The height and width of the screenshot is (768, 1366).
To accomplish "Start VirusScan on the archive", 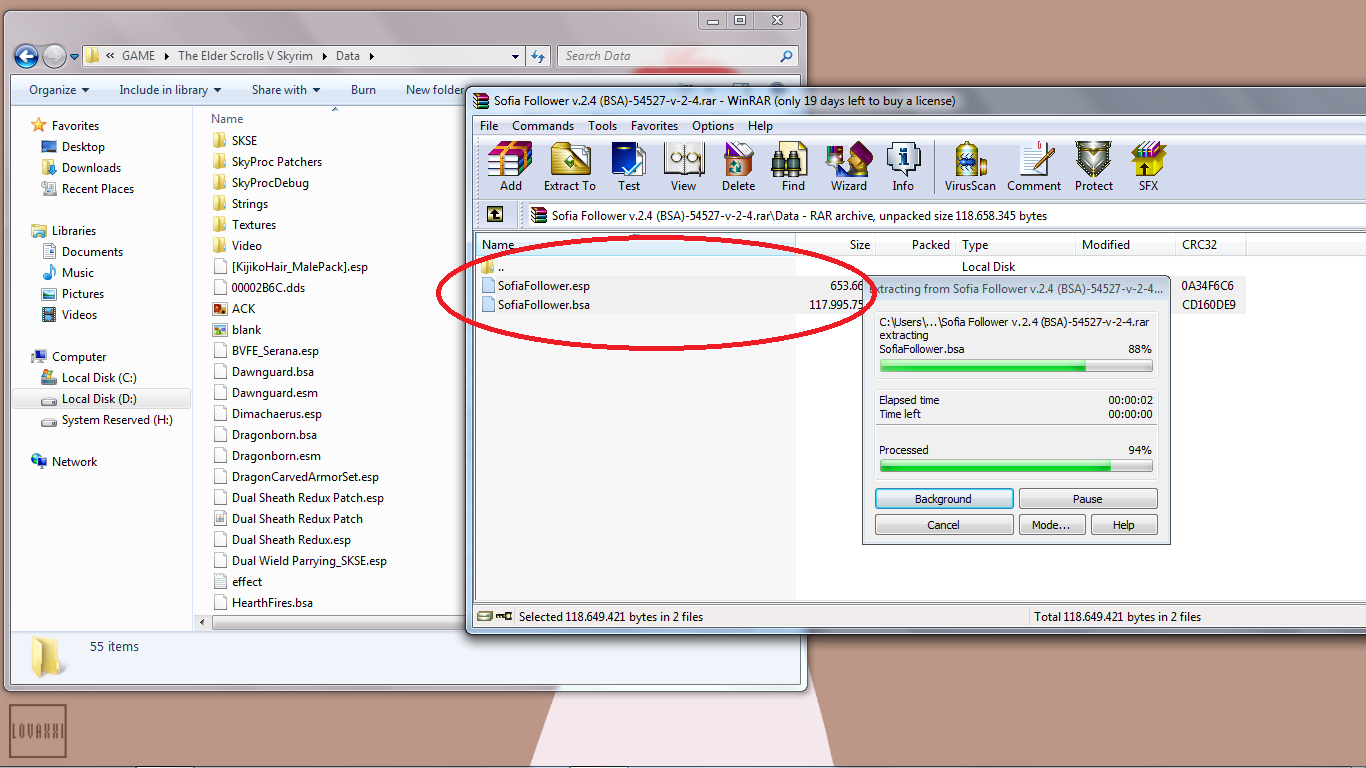I will point(970,166).
